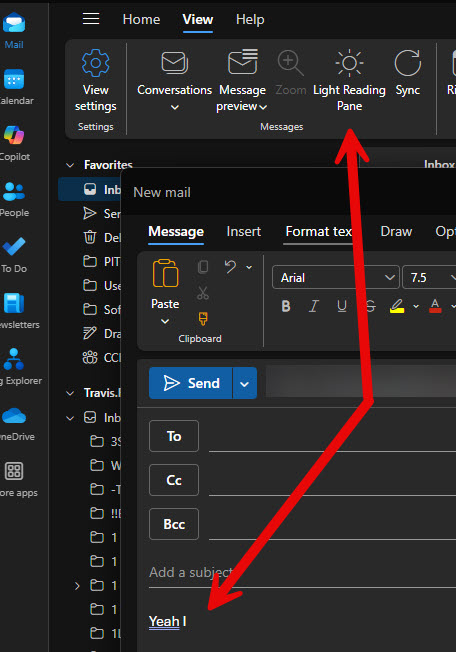This screenshot has width=456, height=652.
Task: Switch to the Draw tab
Action: click(396, 232)
